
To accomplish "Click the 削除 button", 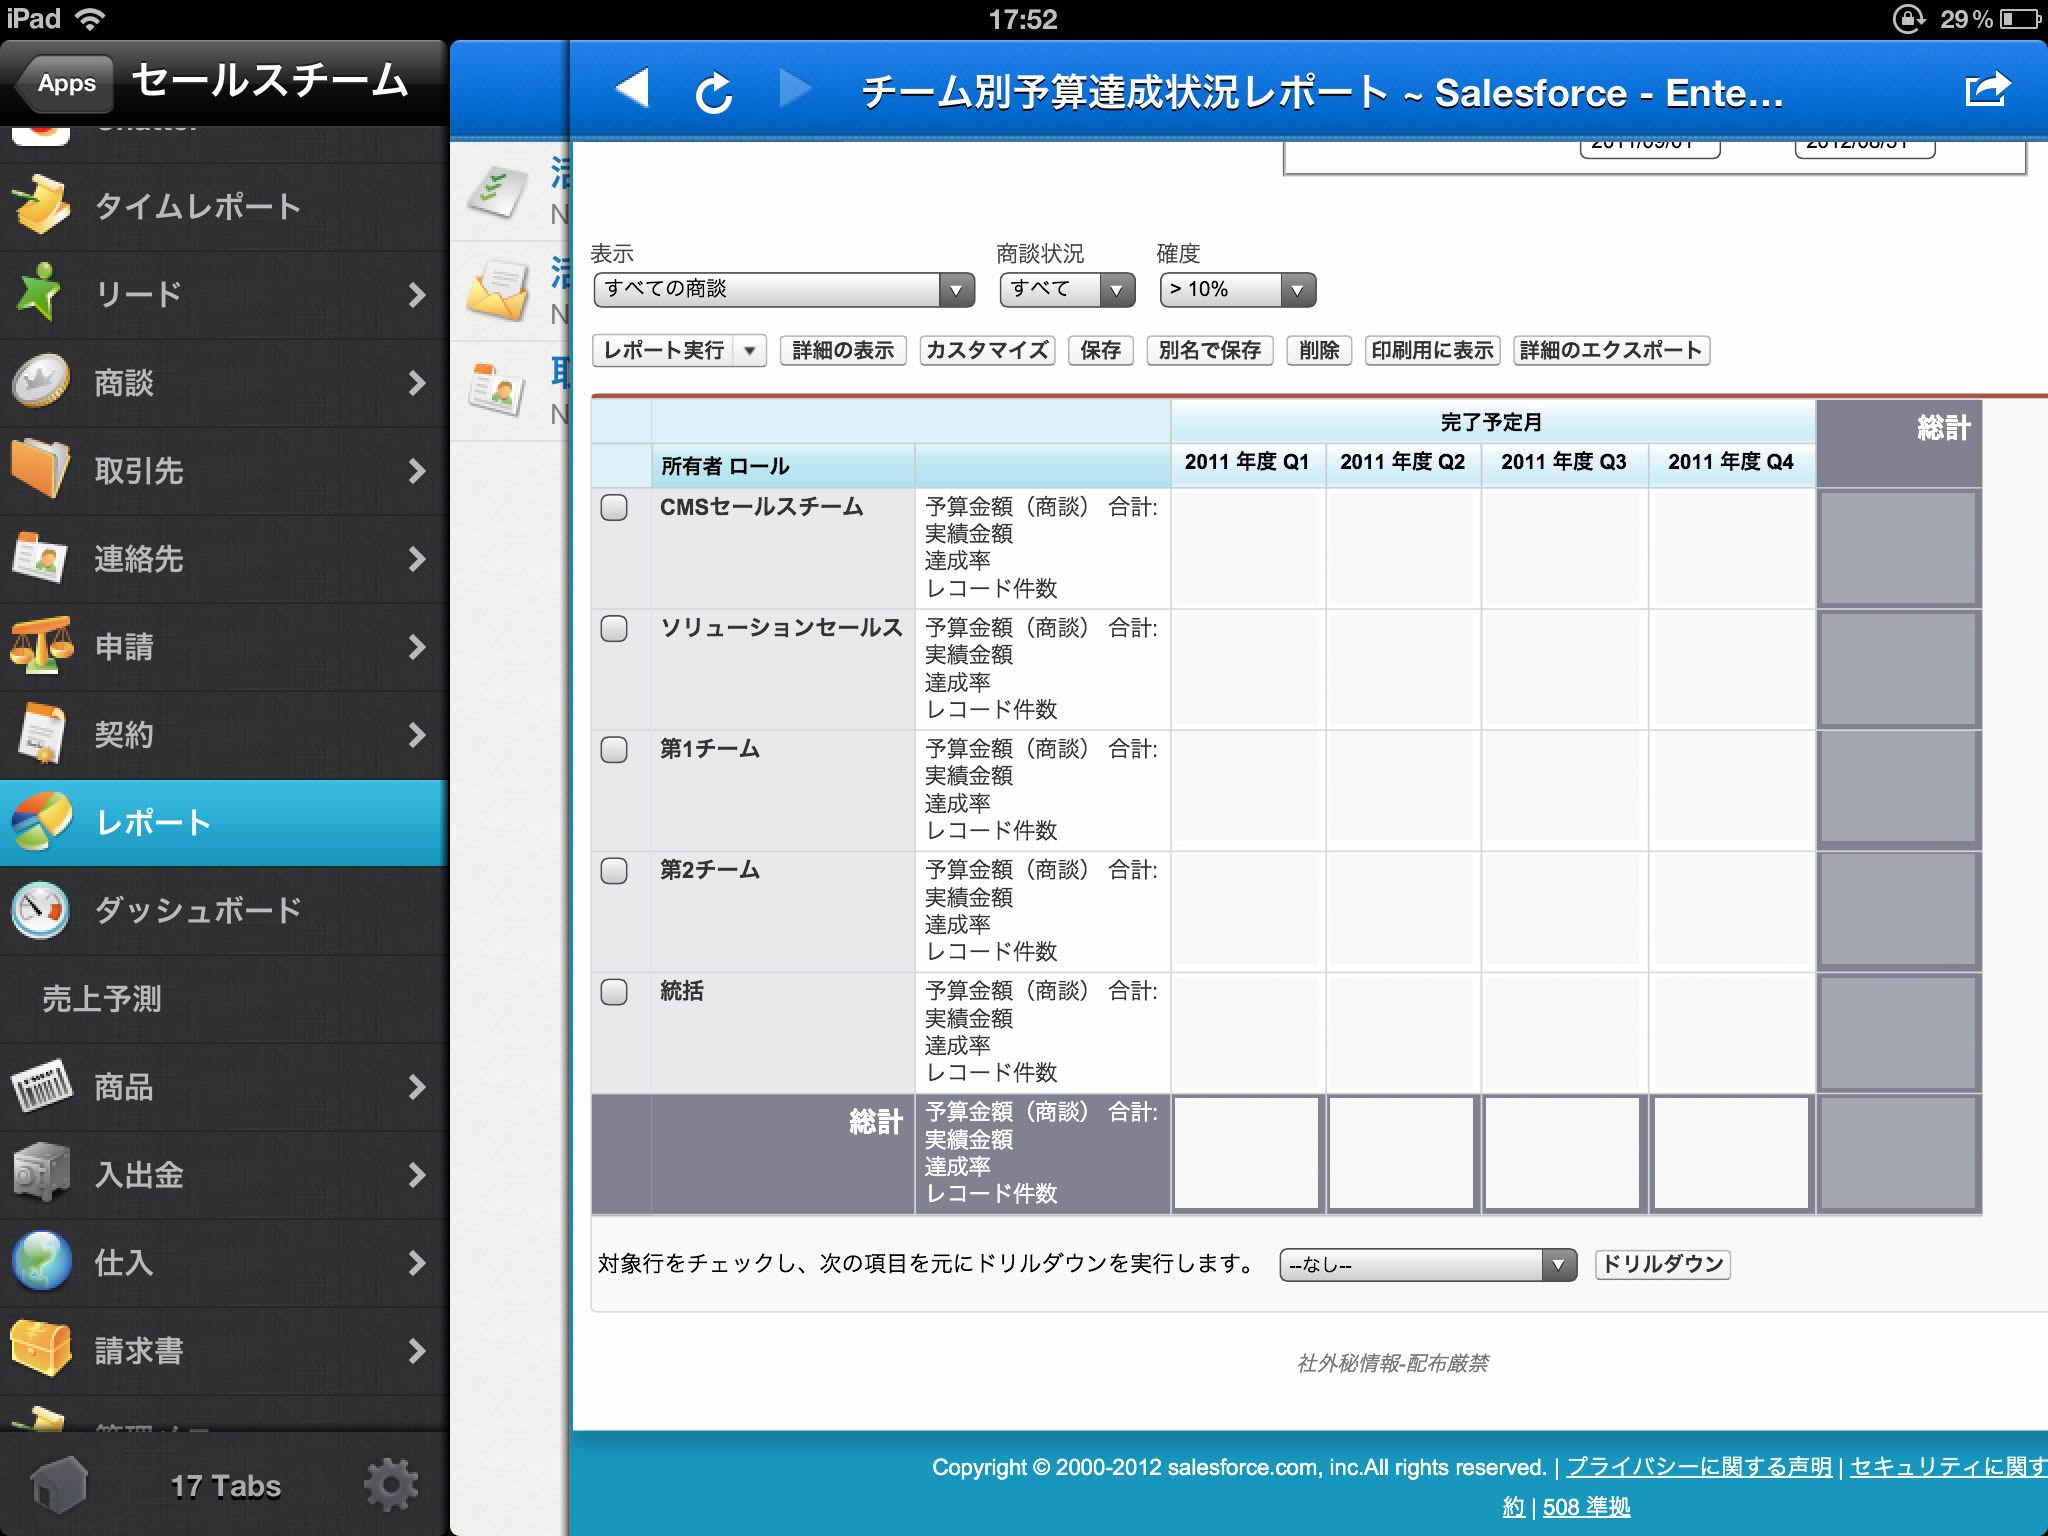I will tap(1319, 350).
